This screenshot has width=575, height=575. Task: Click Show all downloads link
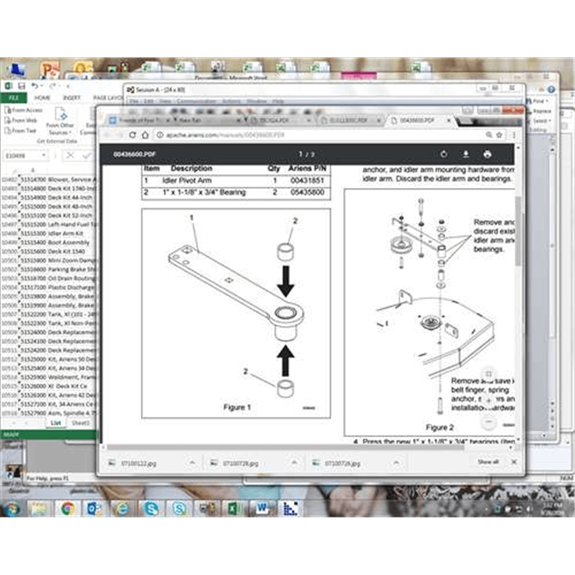tap(488, 462)
